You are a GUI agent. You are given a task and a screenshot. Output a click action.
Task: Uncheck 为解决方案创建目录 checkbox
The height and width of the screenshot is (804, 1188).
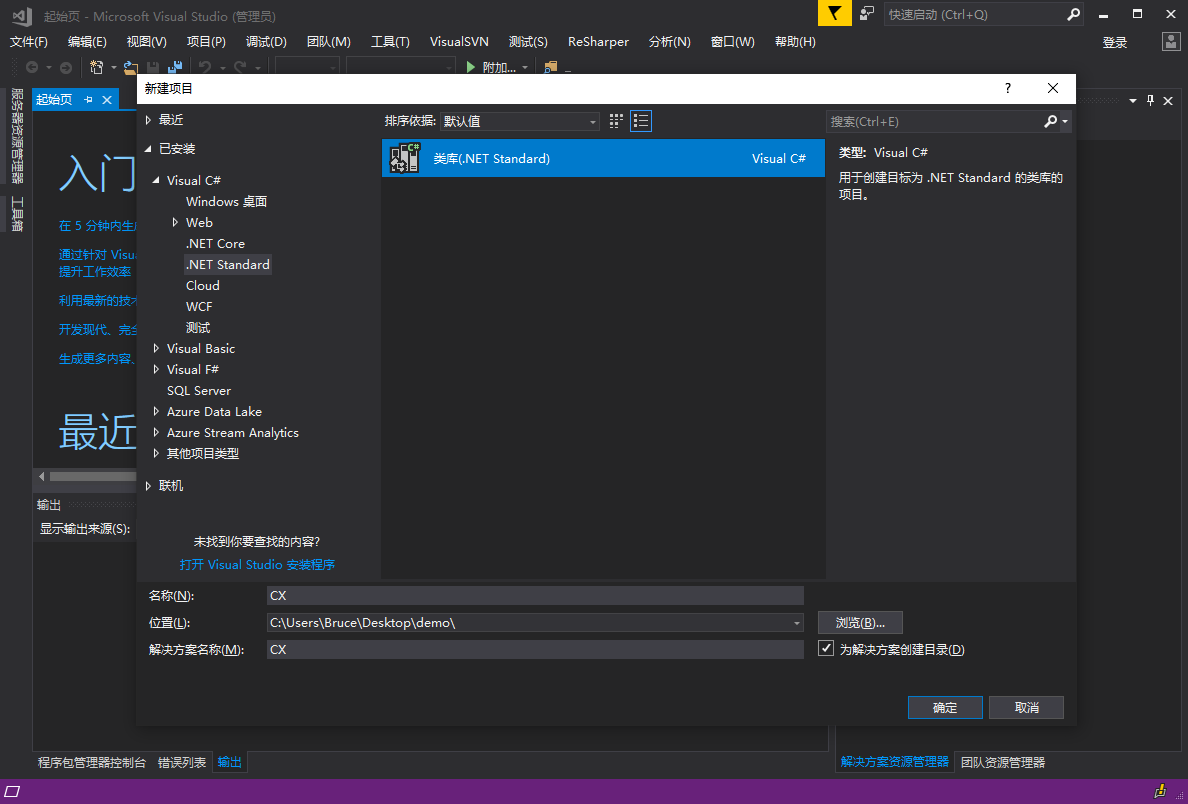826,649
